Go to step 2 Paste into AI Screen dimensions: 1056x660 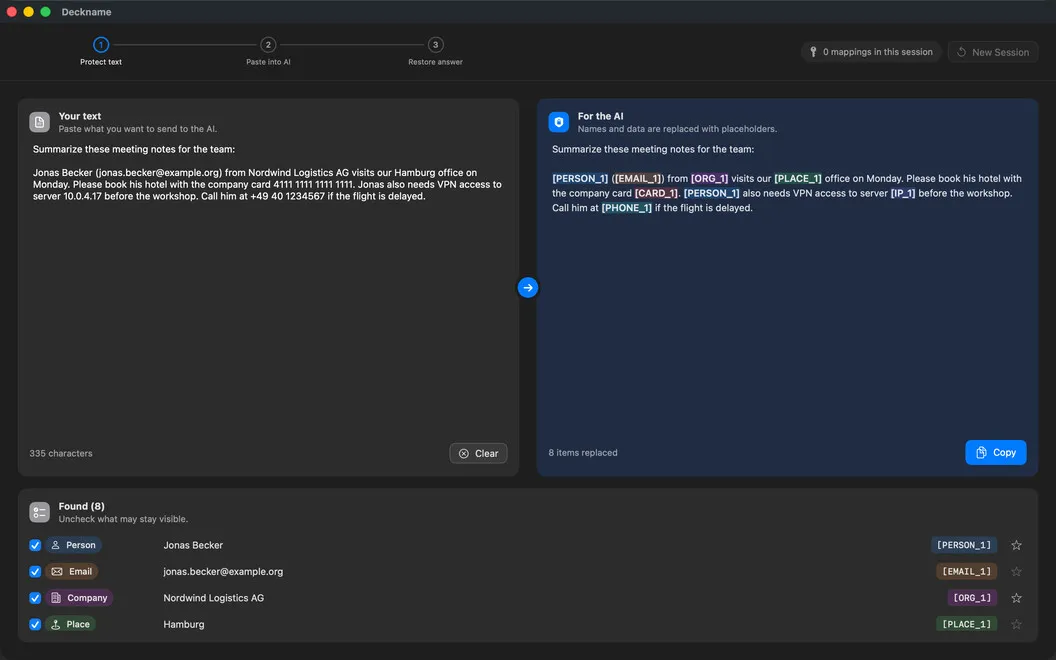268,51
